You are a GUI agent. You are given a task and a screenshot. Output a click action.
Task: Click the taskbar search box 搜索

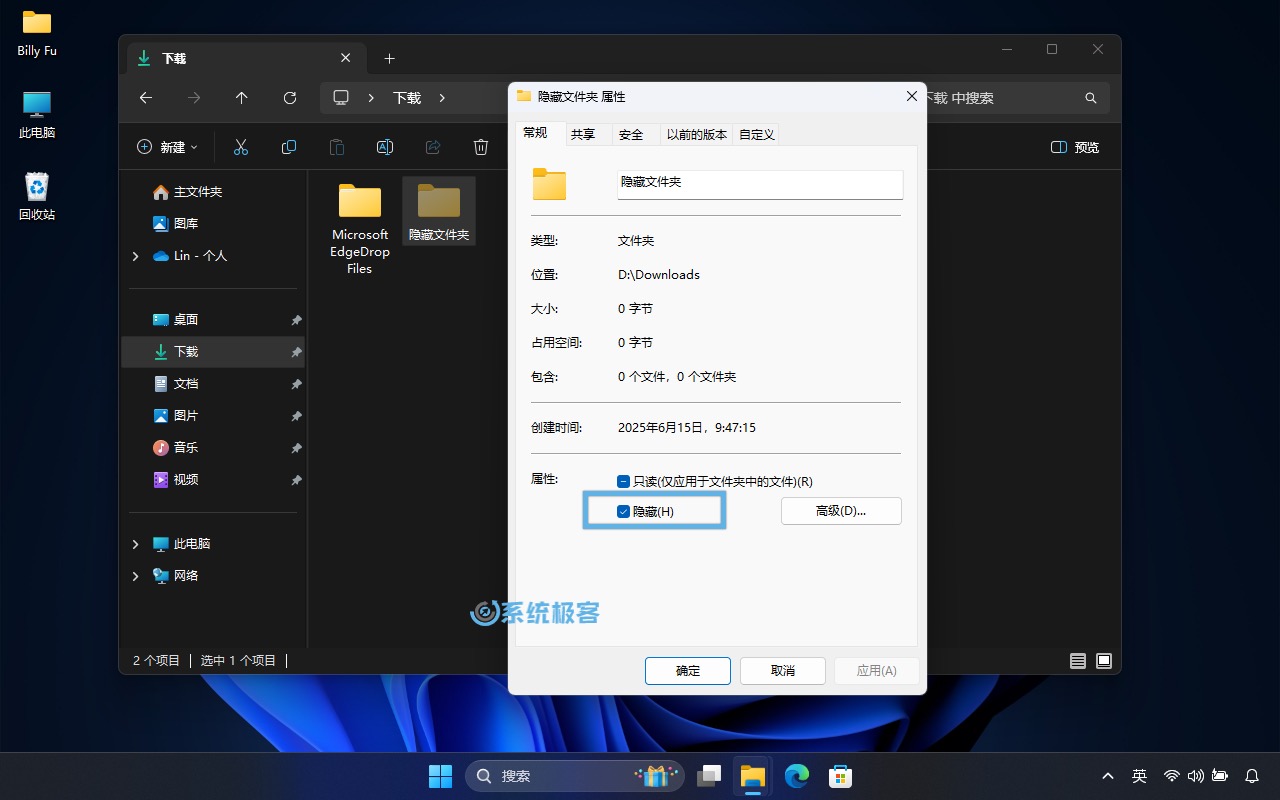(575, 776)
